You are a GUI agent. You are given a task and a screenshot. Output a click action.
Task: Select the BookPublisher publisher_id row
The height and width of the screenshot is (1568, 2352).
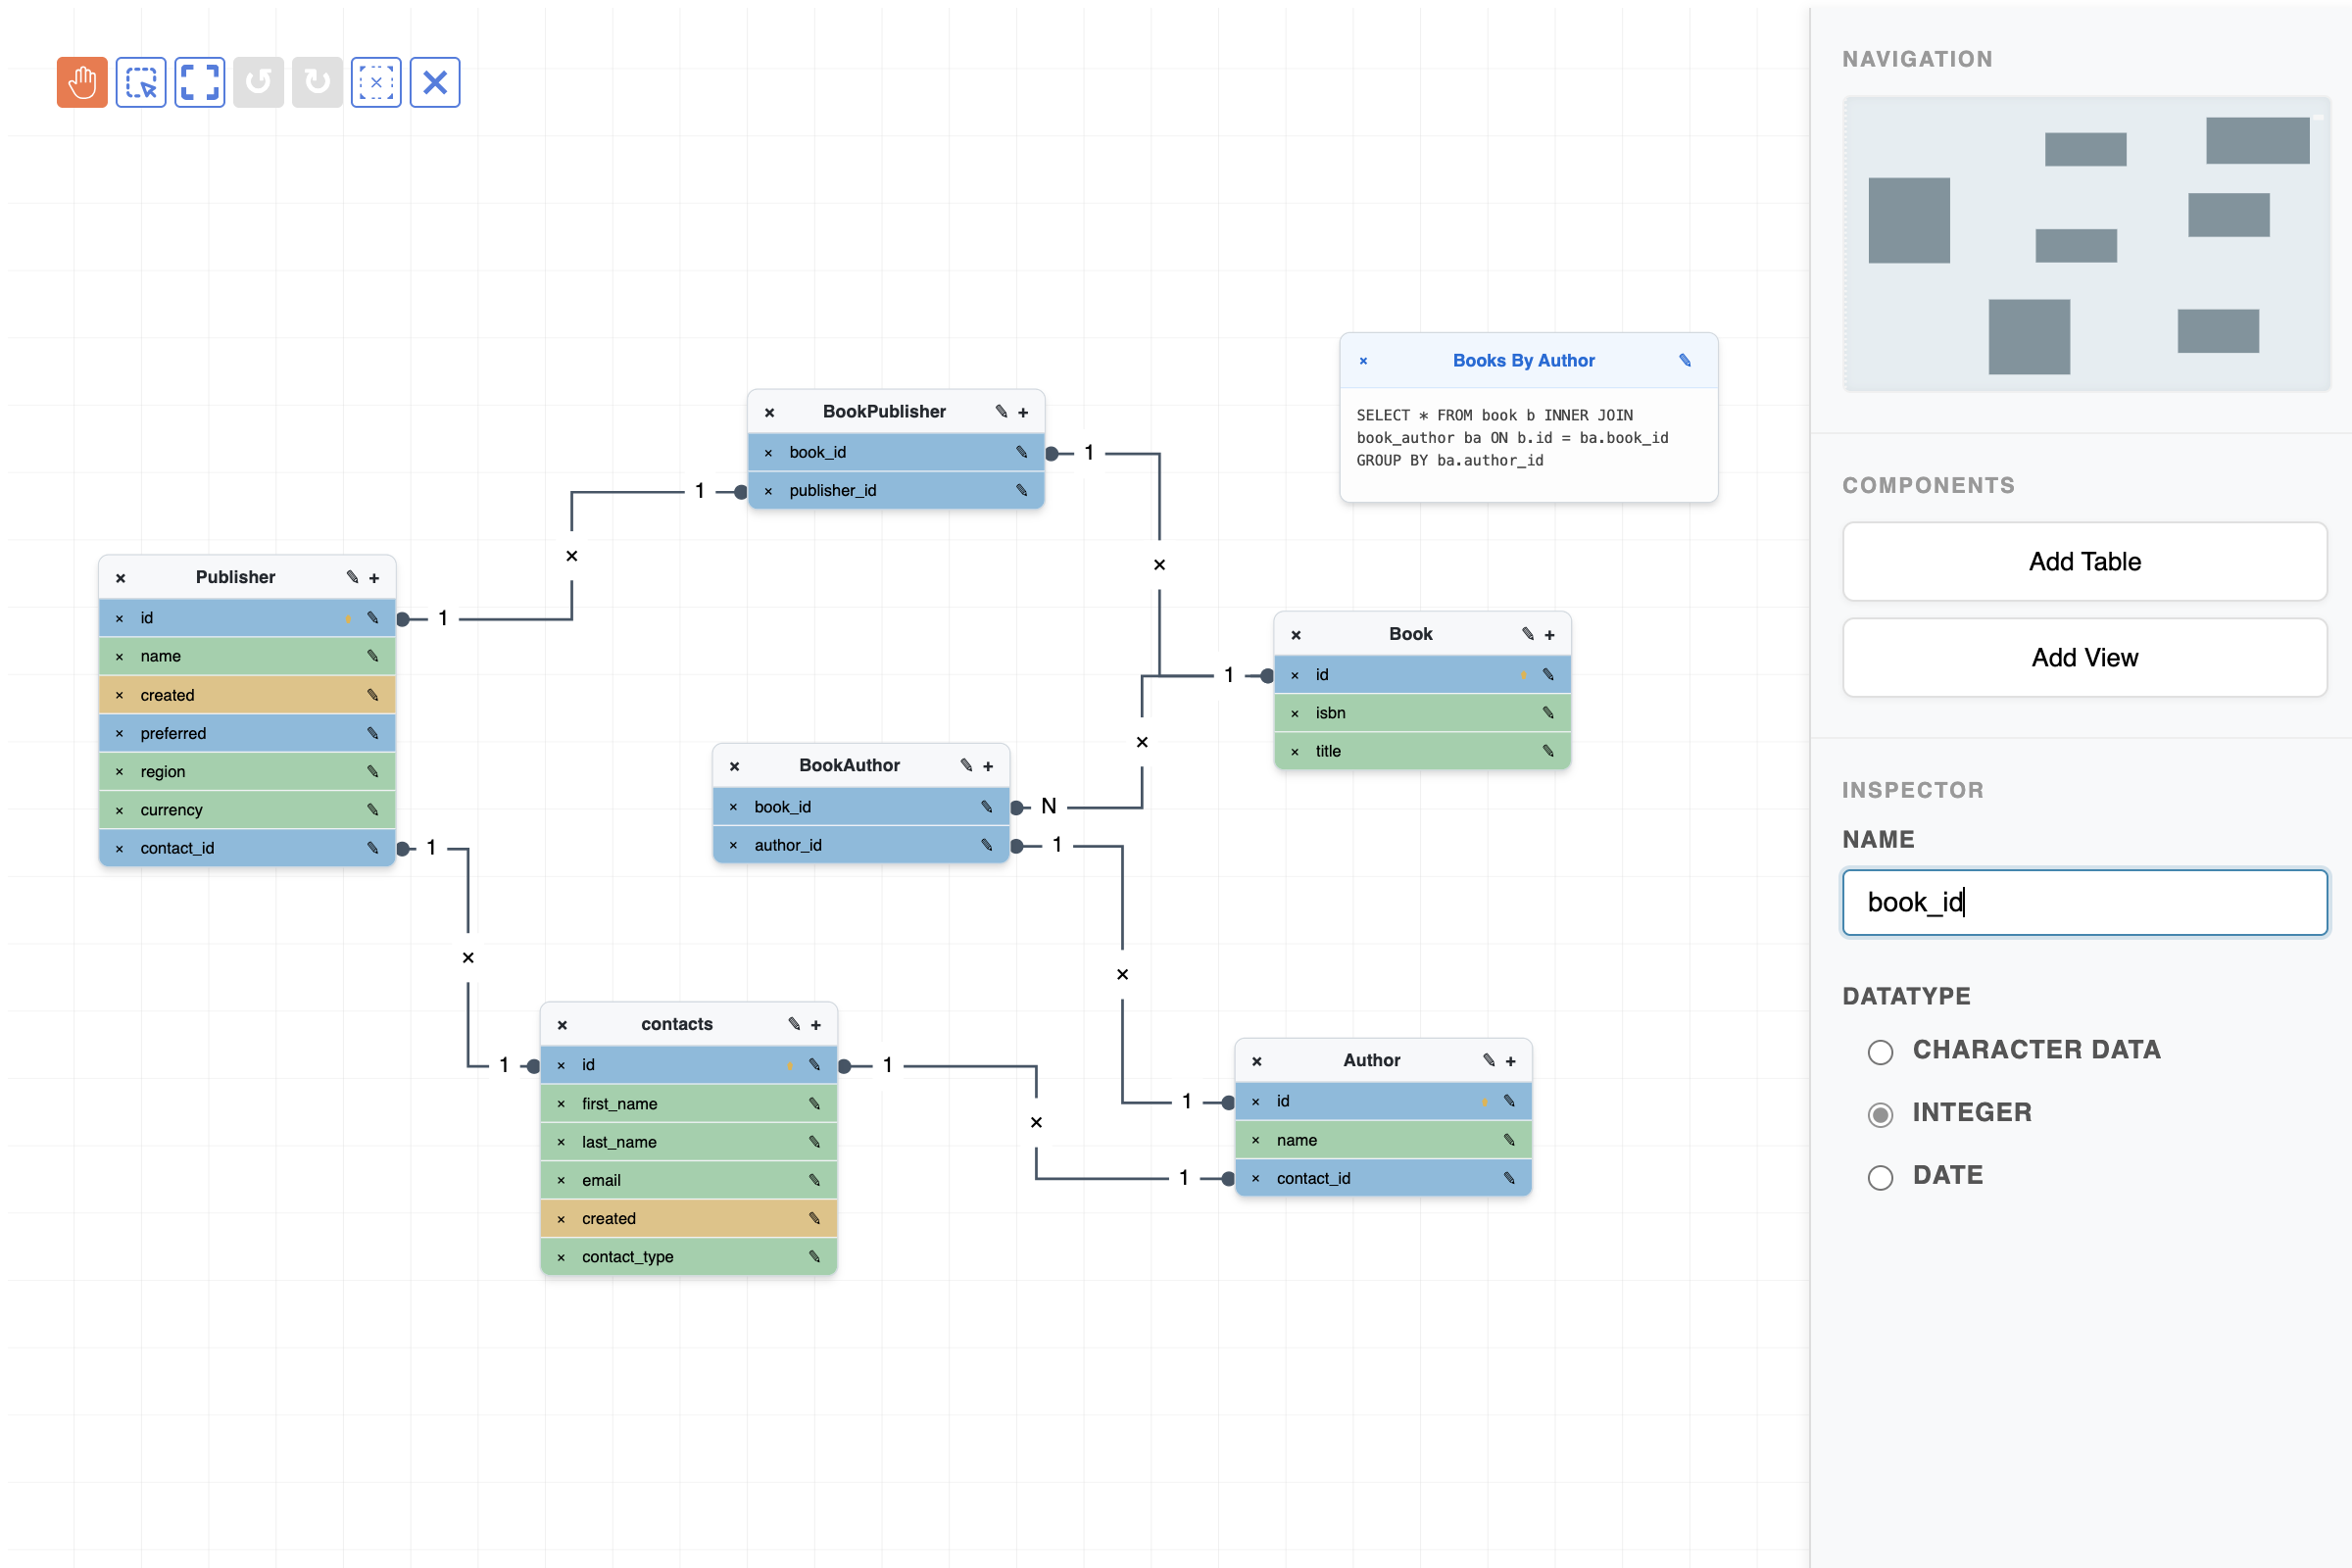[x=896, y=490]
